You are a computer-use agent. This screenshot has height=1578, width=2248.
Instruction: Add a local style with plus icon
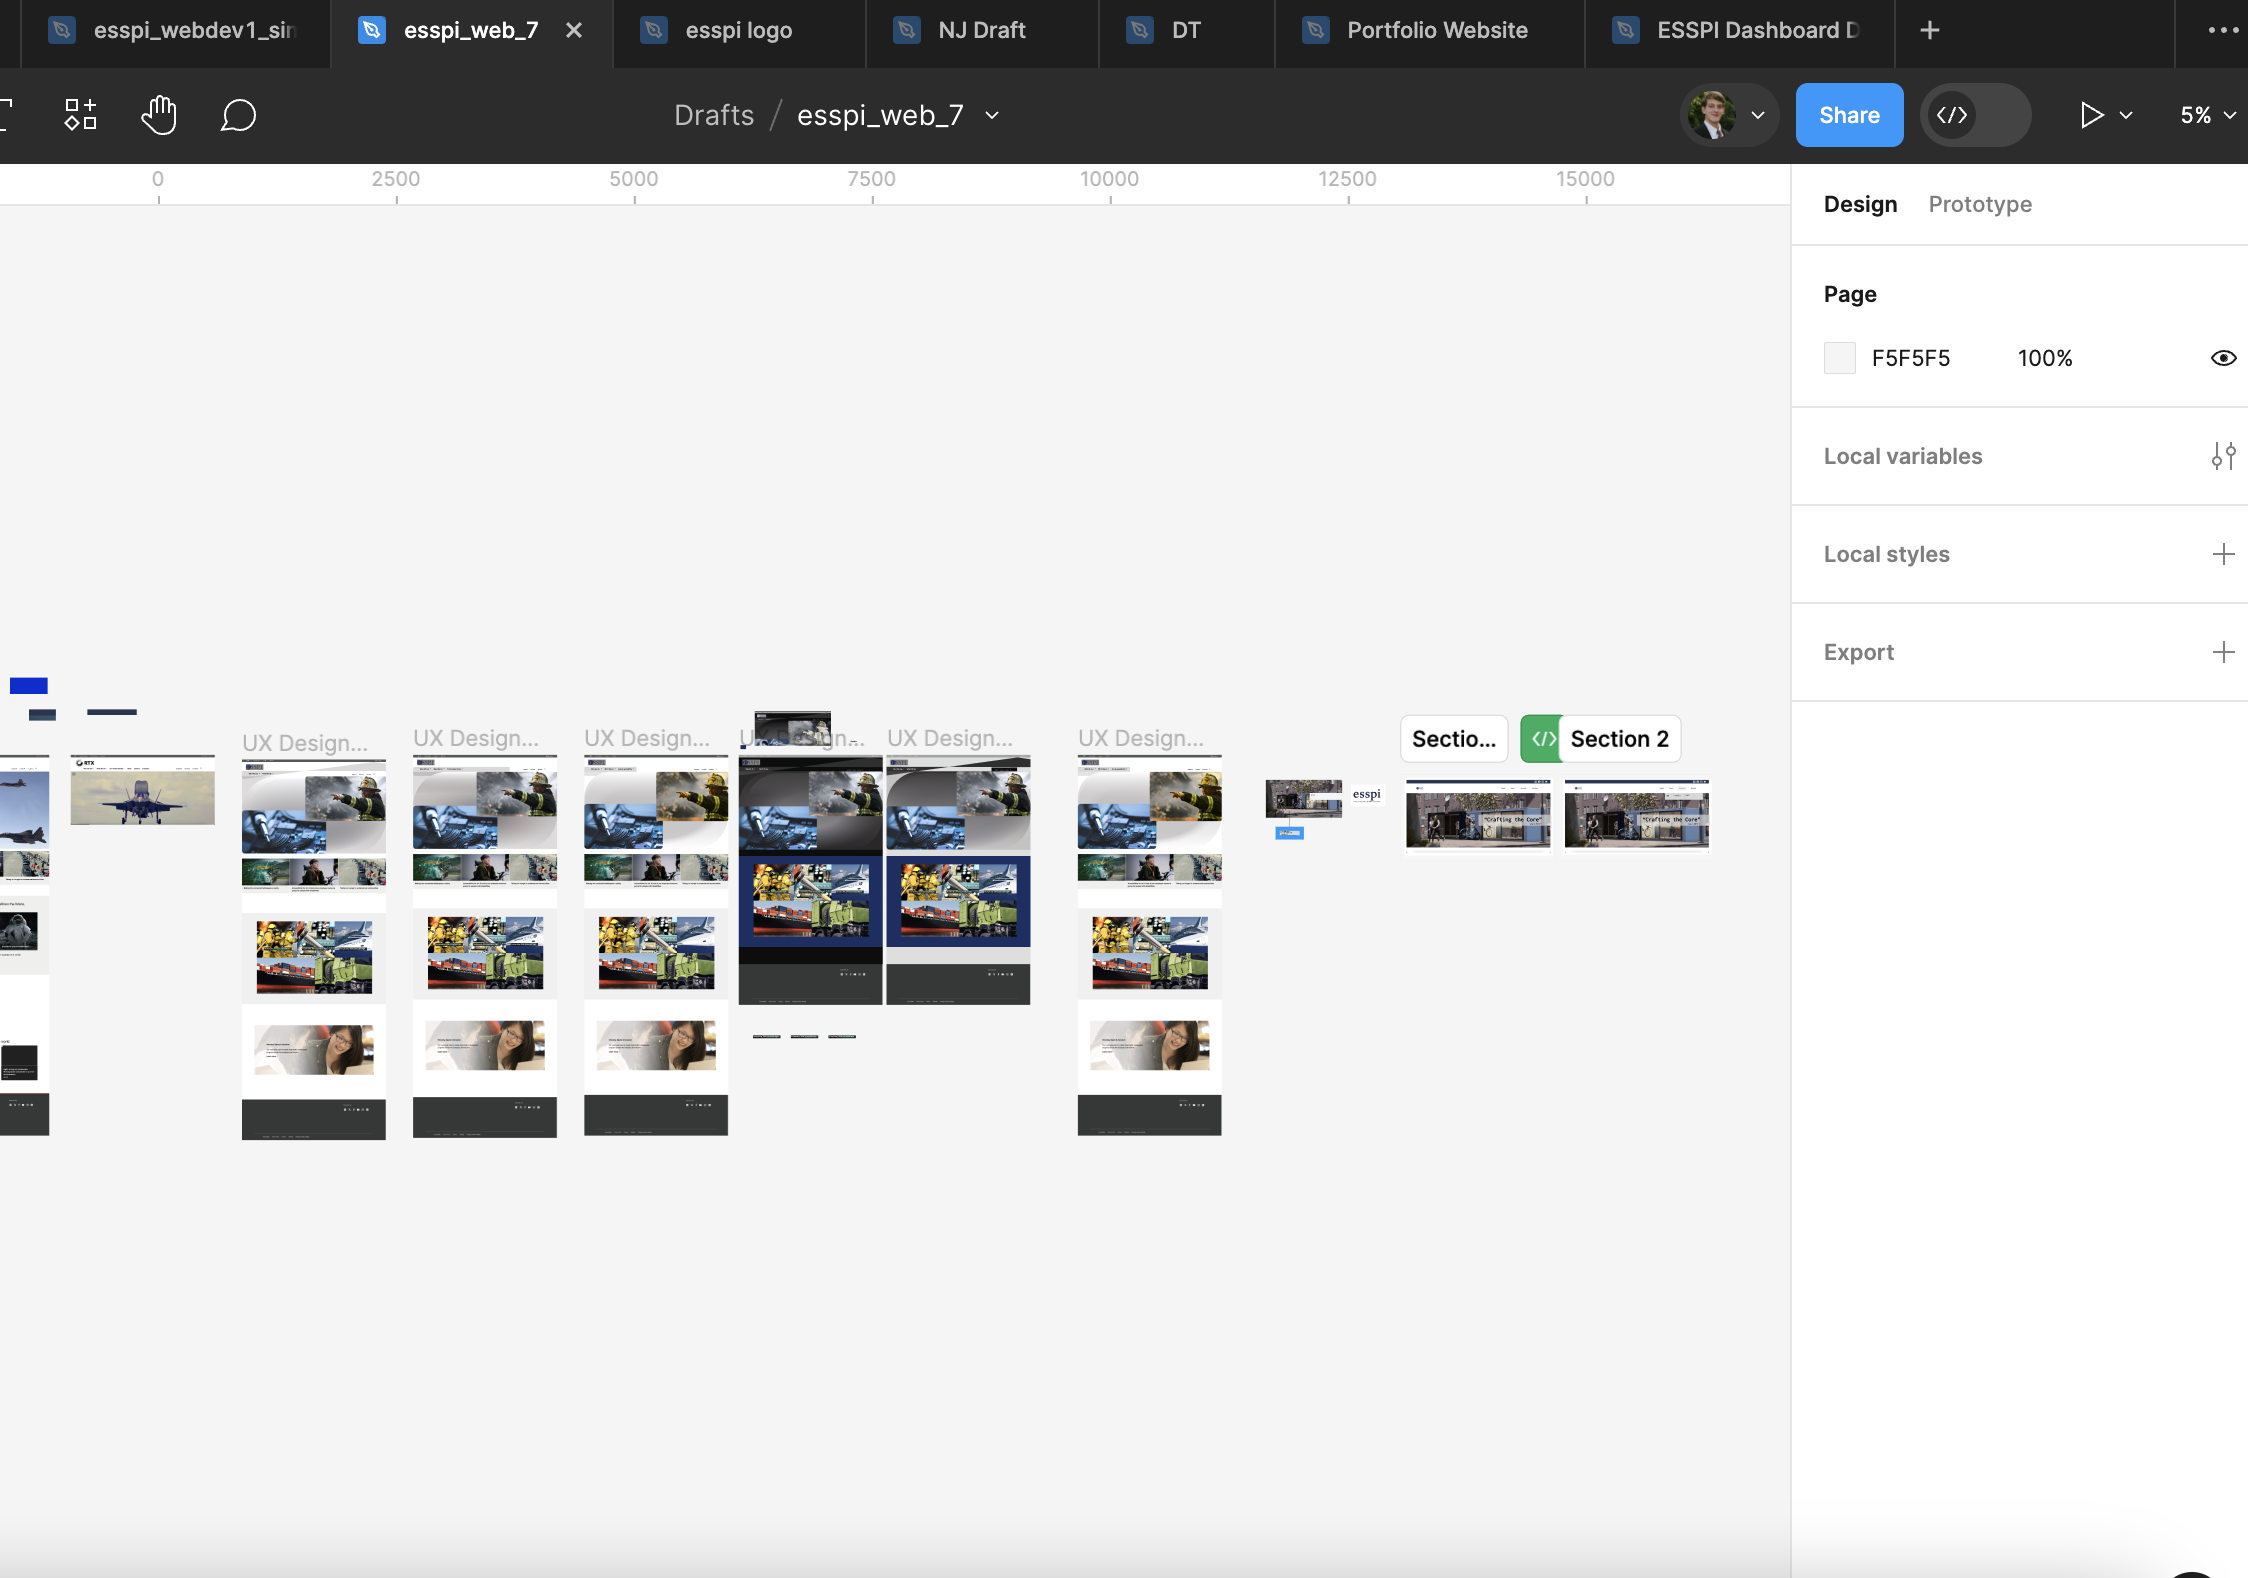tap(2223, 554)
